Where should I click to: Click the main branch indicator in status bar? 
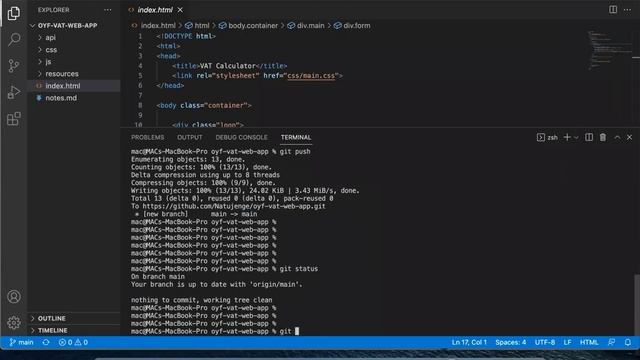[22, 342]
